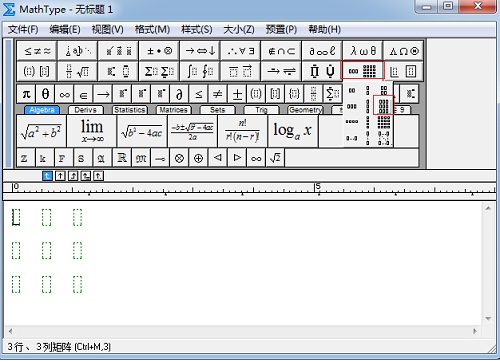Open the 编辑(E) menu

click(65, 30)
